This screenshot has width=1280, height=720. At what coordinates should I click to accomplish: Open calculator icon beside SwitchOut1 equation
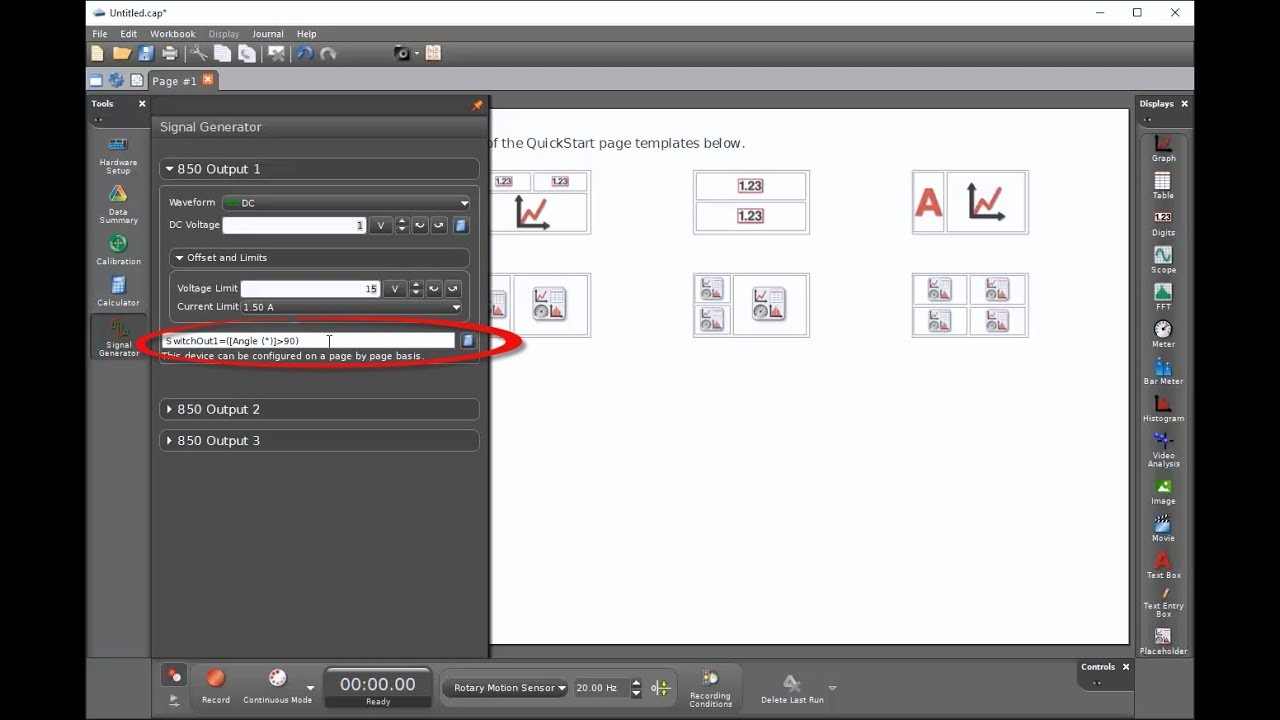[467, 341]
